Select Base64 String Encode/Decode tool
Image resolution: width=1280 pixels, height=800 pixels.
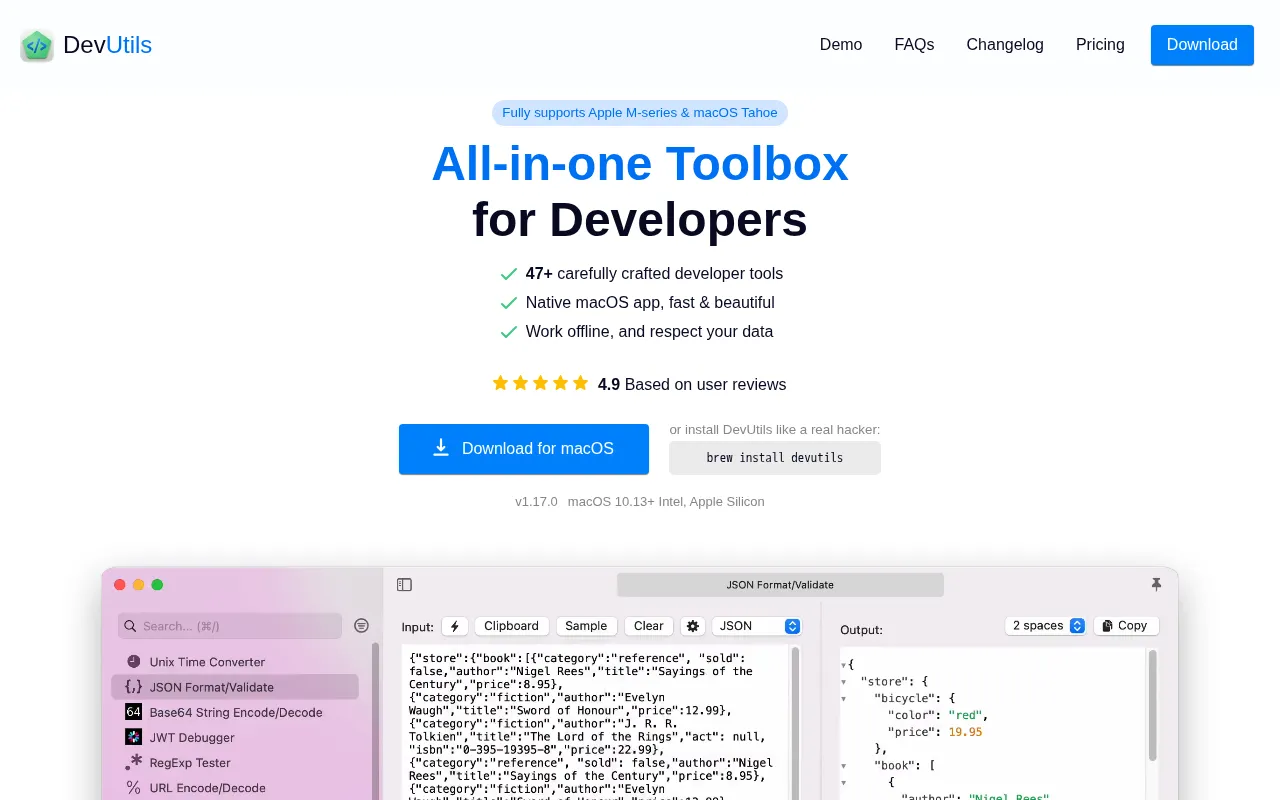pos(235,712)
